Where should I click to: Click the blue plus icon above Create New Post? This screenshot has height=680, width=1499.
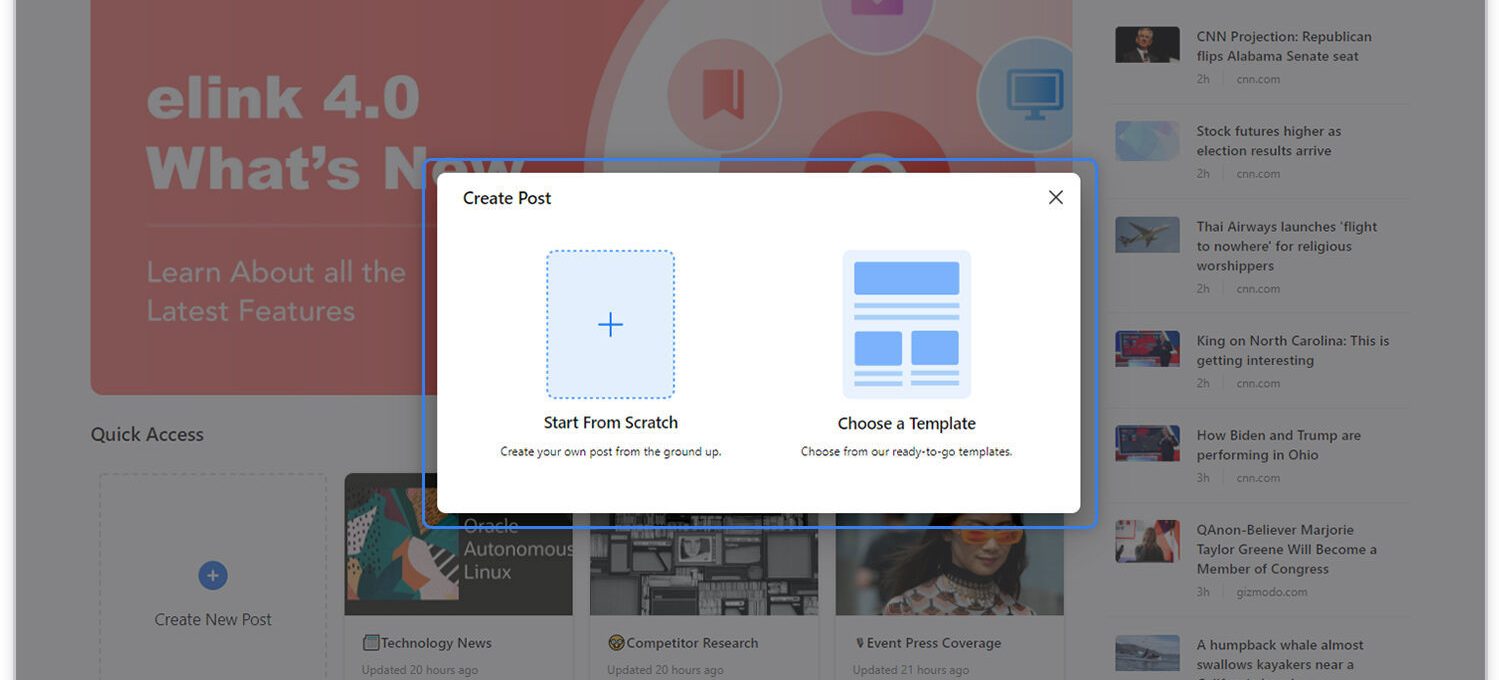pyautogui.click(x=213, y=576)
